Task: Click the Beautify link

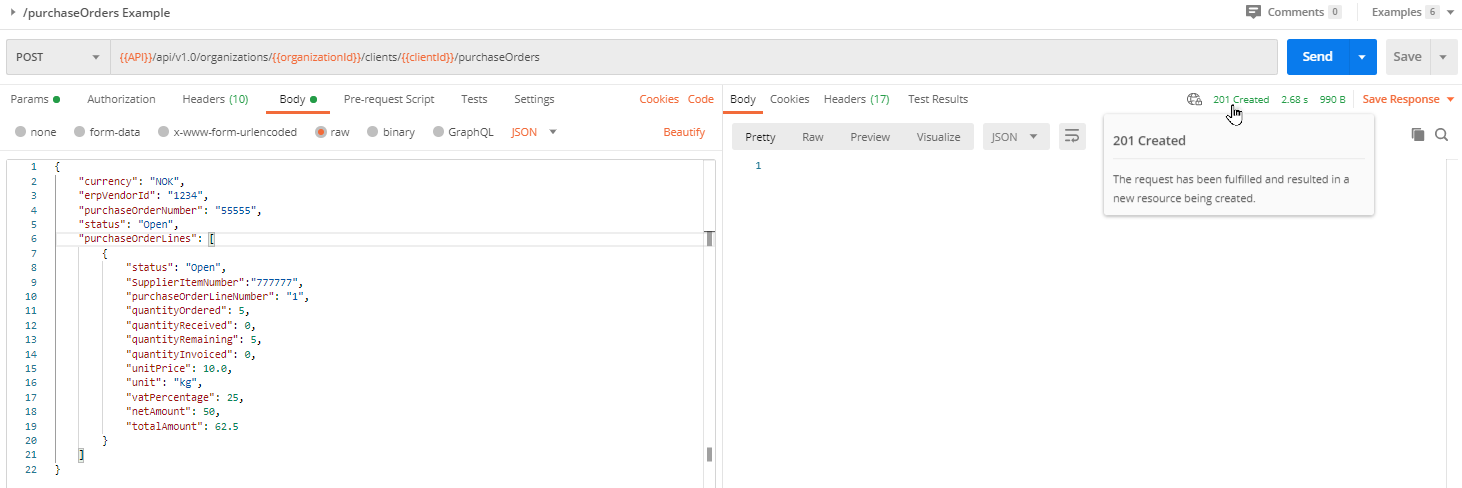Action: [684, 132]
